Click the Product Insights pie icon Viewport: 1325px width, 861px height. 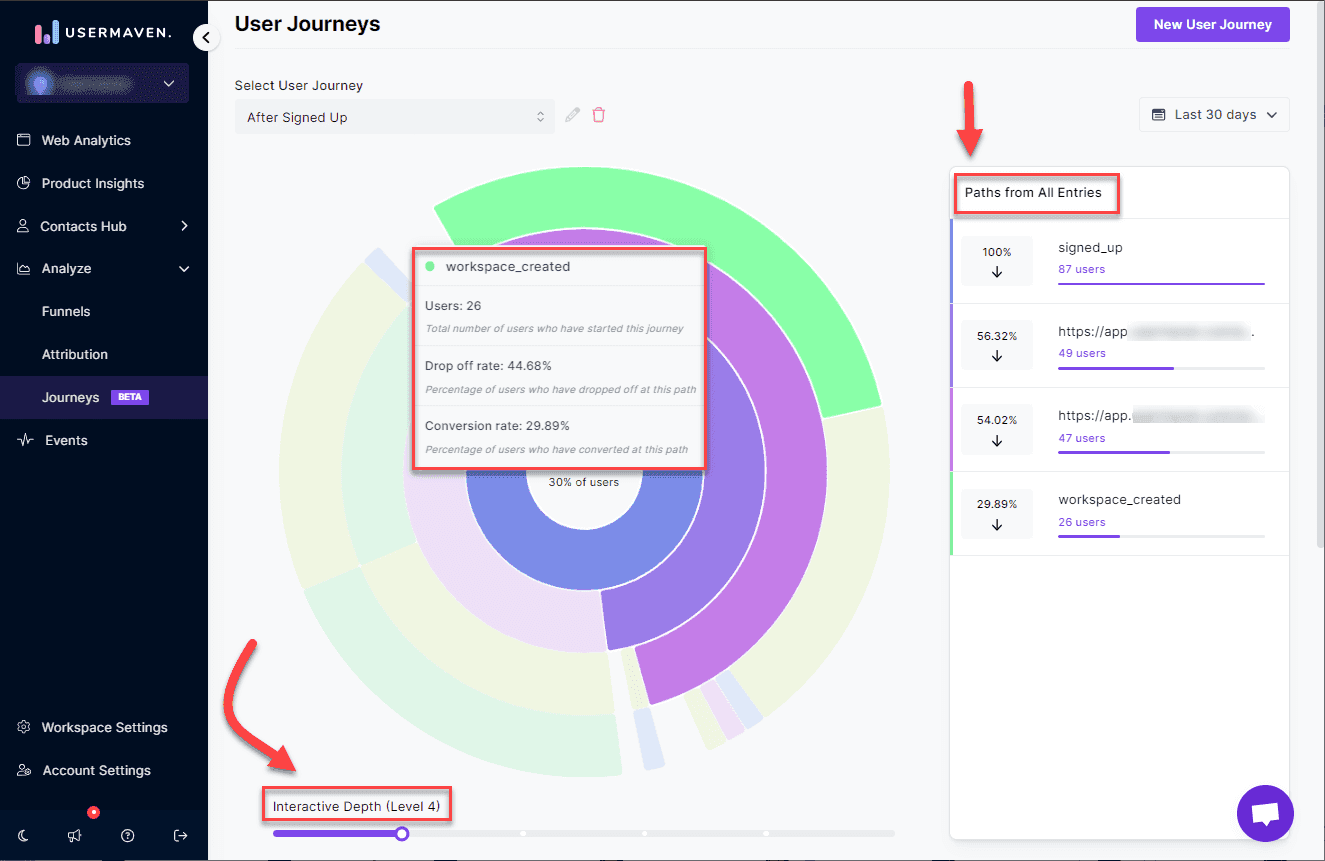24,184
